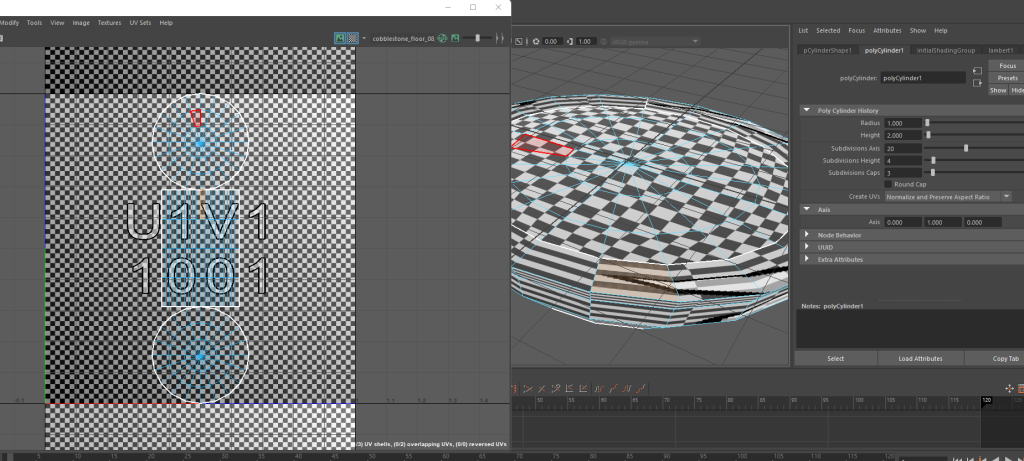Click the Radius value input field
Viewport: 1024px width, 461px height.
click(903, 122)
